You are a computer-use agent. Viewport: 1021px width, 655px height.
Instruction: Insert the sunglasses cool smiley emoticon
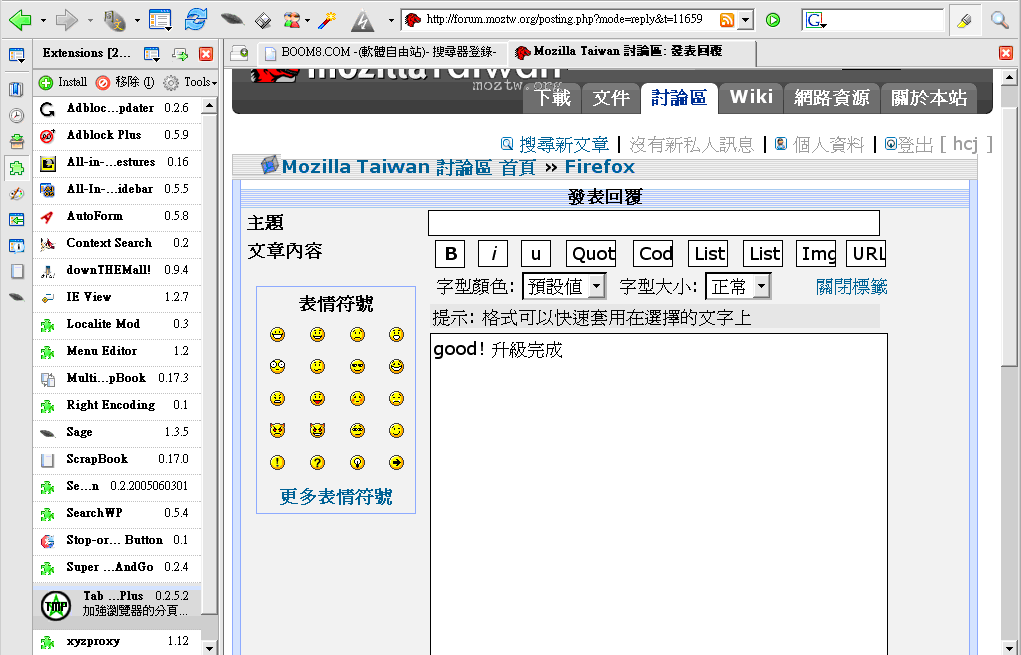click(357, 366)
